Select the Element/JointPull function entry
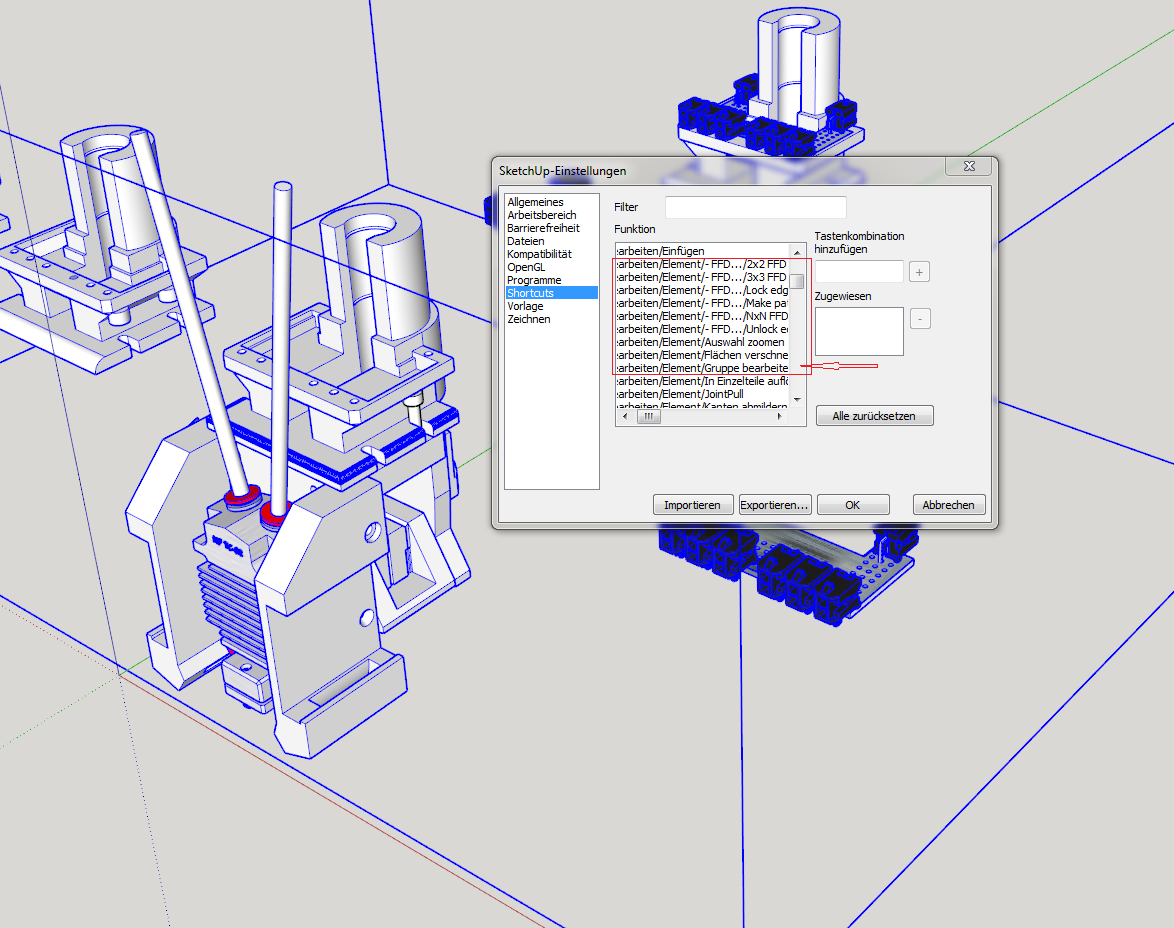The image size is (1174, 928). (700, 394)
